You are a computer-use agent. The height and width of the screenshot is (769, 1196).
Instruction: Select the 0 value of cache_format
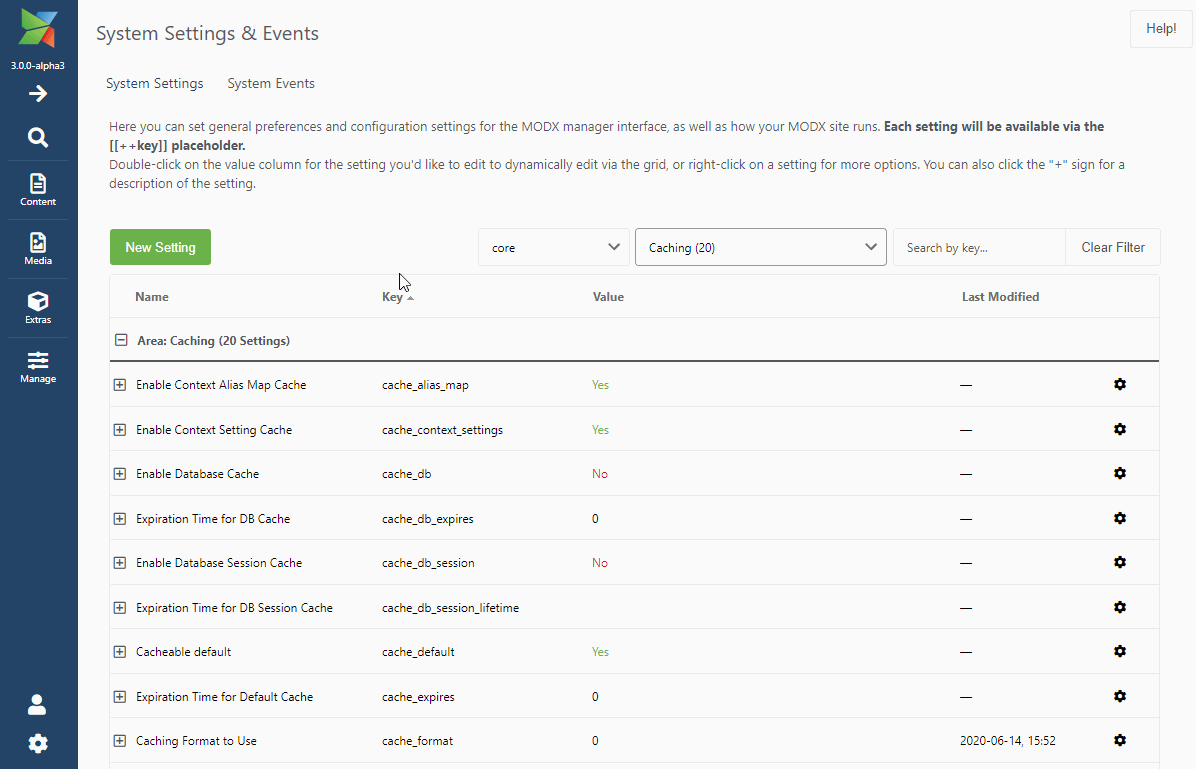click(x=595, y=741)
